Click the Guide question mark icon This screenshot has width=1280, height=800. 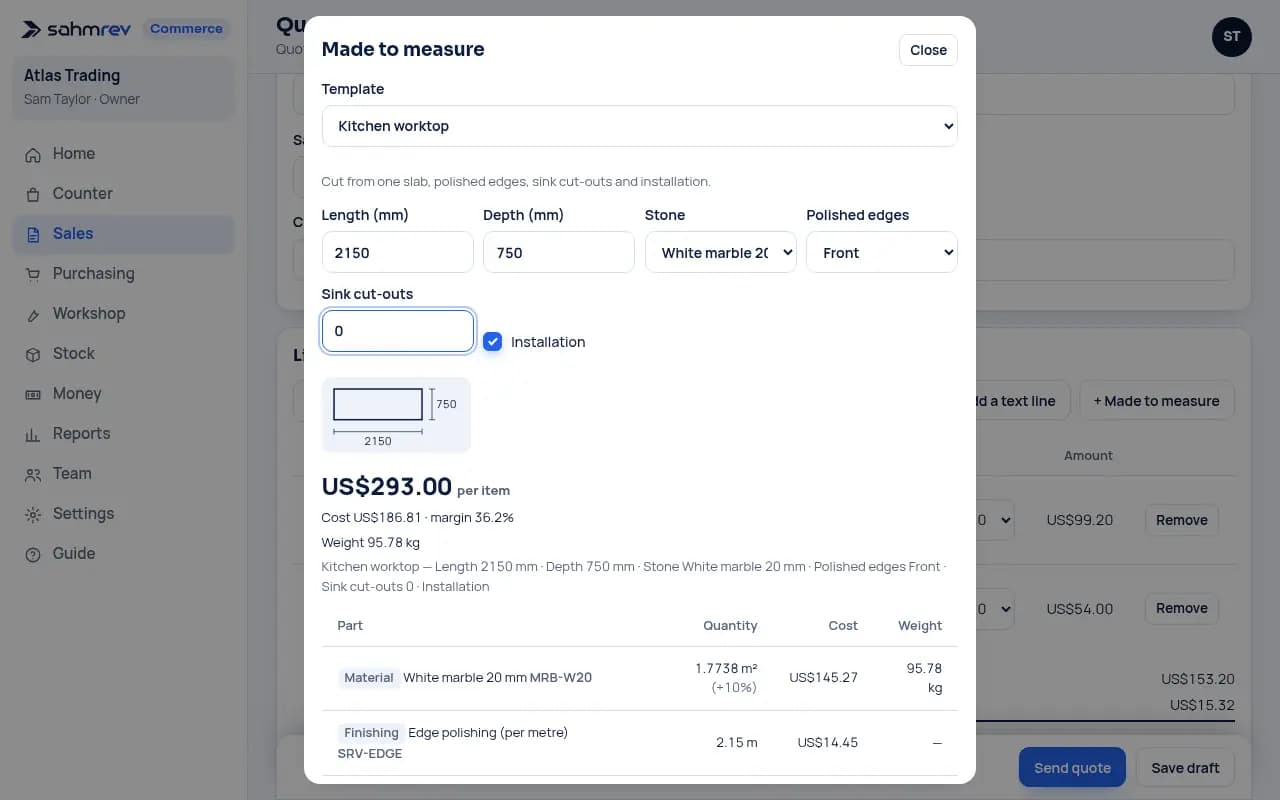(33, 554)
